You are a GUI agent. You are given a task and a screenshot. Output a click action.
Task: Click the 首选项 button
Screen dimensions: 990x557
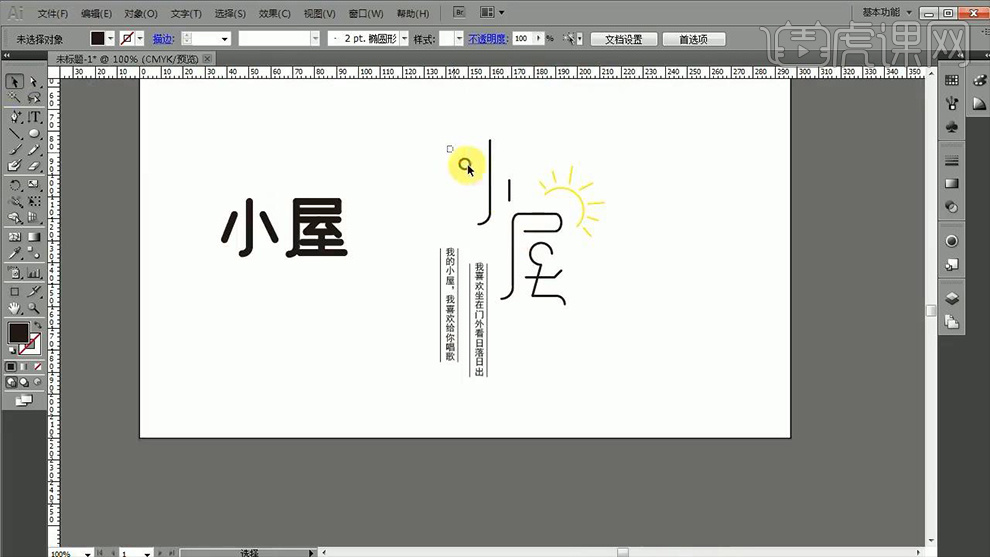pyautogui.click(x=693, y=39)
